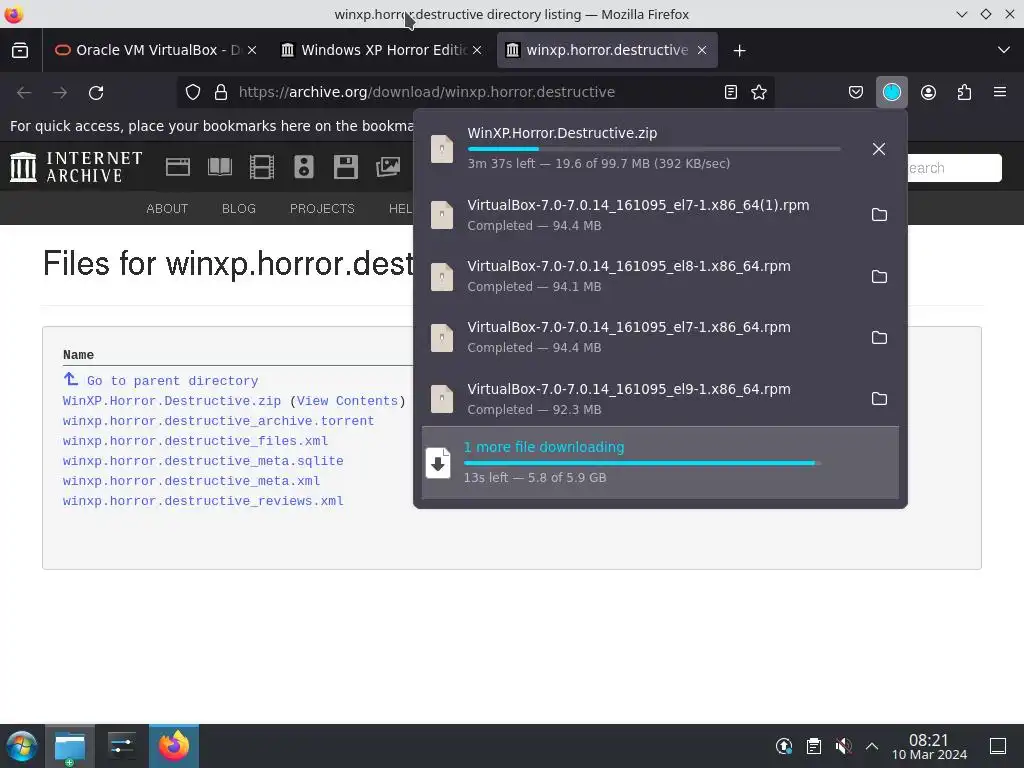
Task: Open winxp.horror.destructive_archive.torrent link
Action: pyautogui.click(x=218, y=421)
